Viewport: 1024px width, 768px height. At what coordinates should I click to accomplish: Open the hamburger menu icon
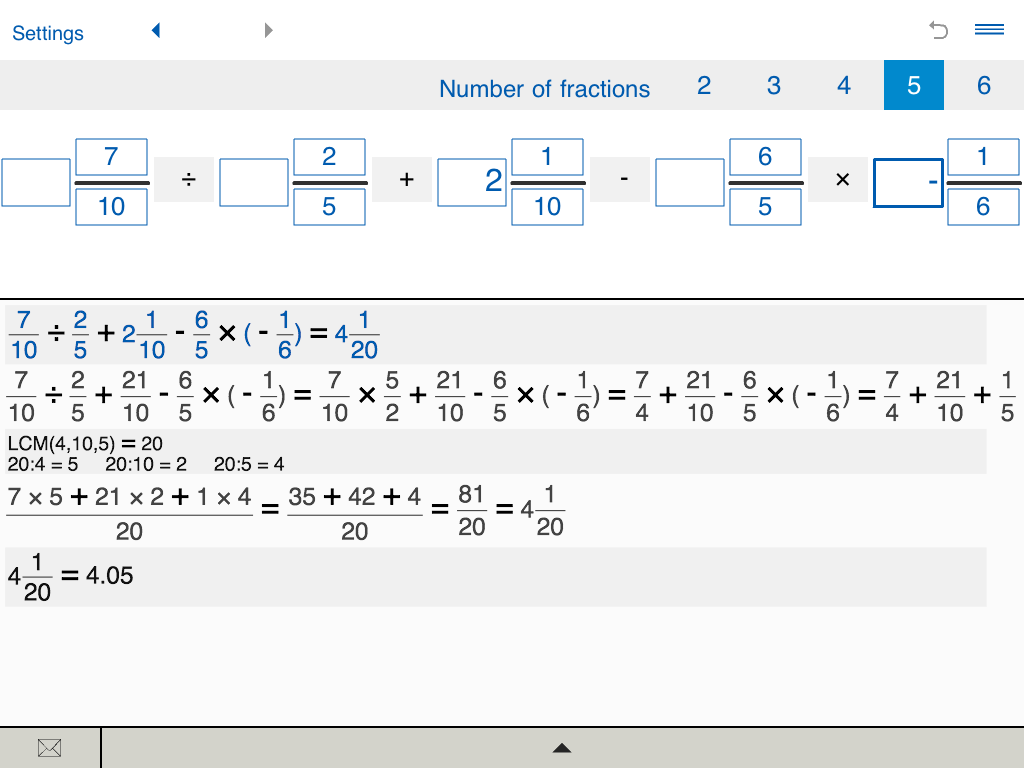click(x=989, y=29)
